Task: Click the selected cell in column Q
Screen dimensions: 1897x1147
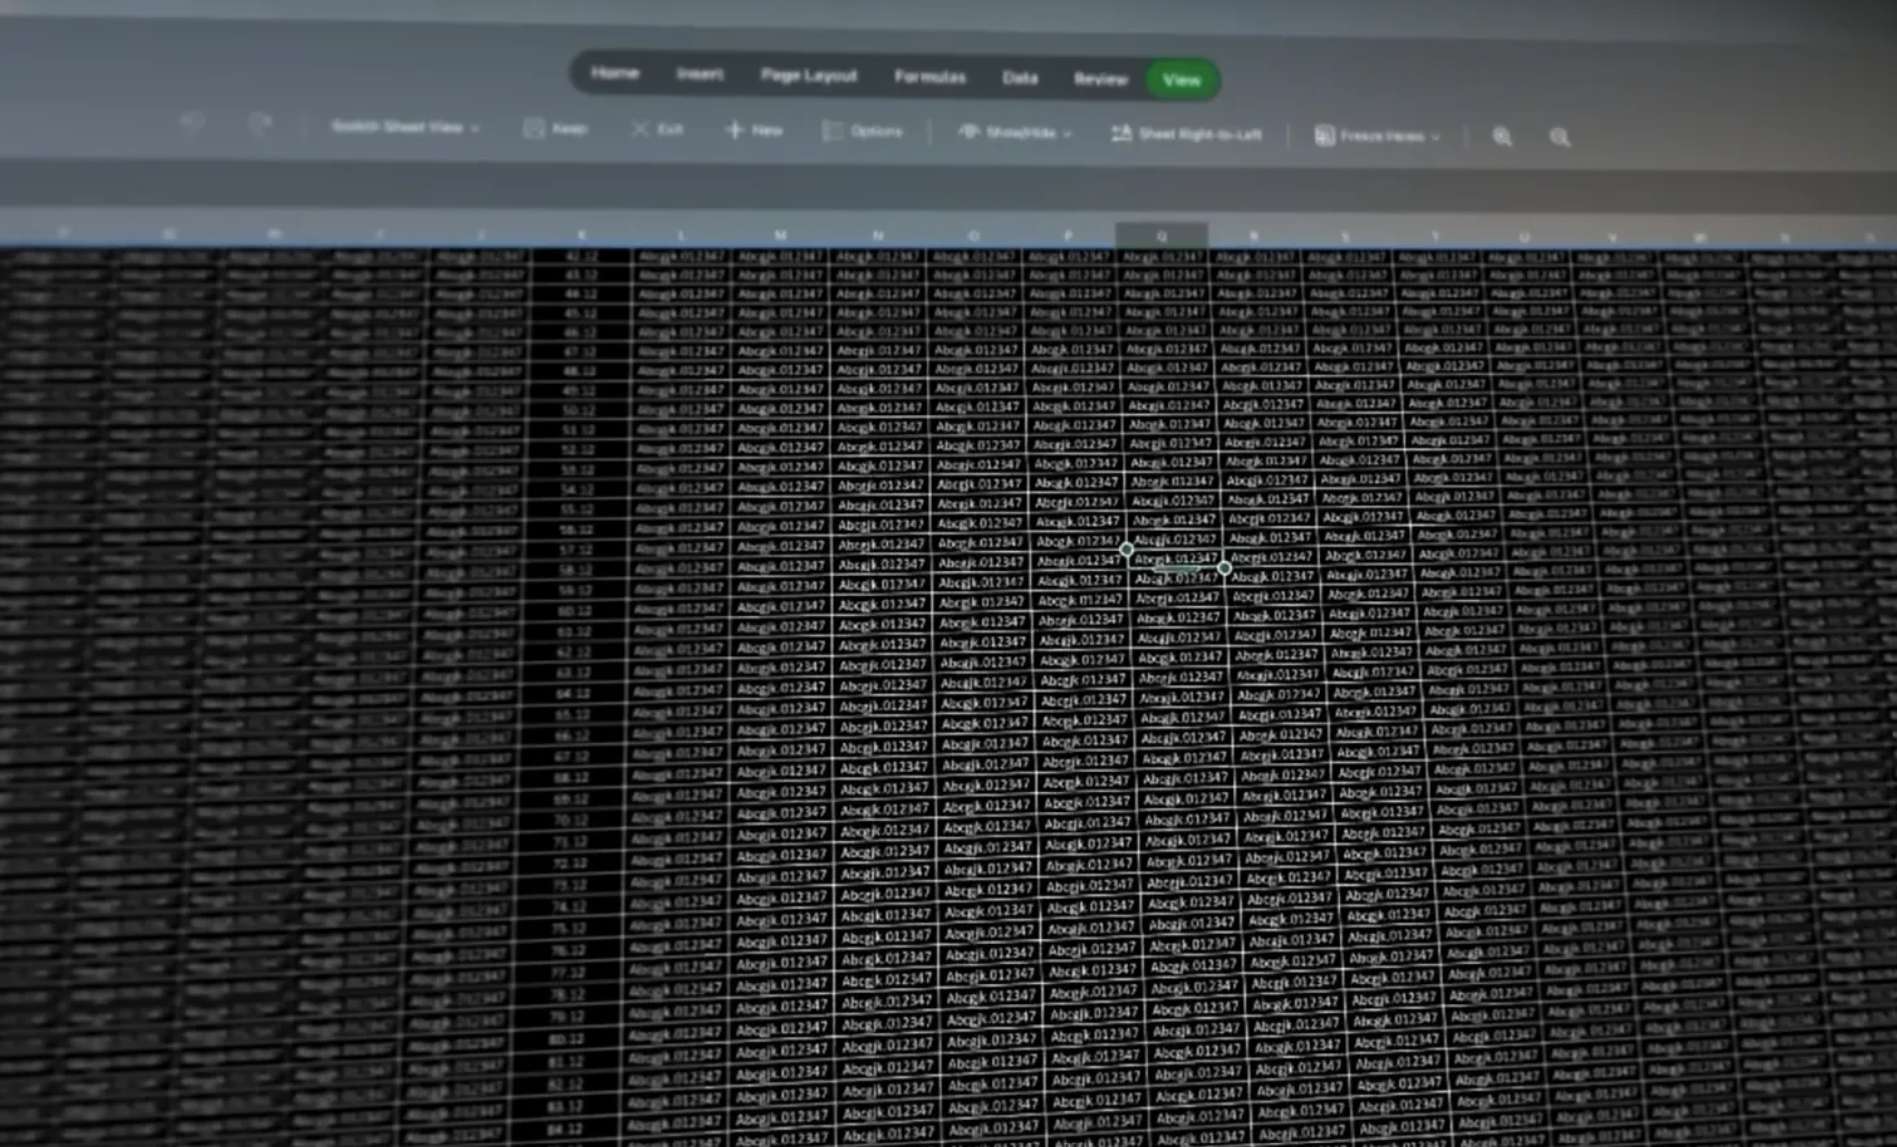Action: tap(1176, 559)
